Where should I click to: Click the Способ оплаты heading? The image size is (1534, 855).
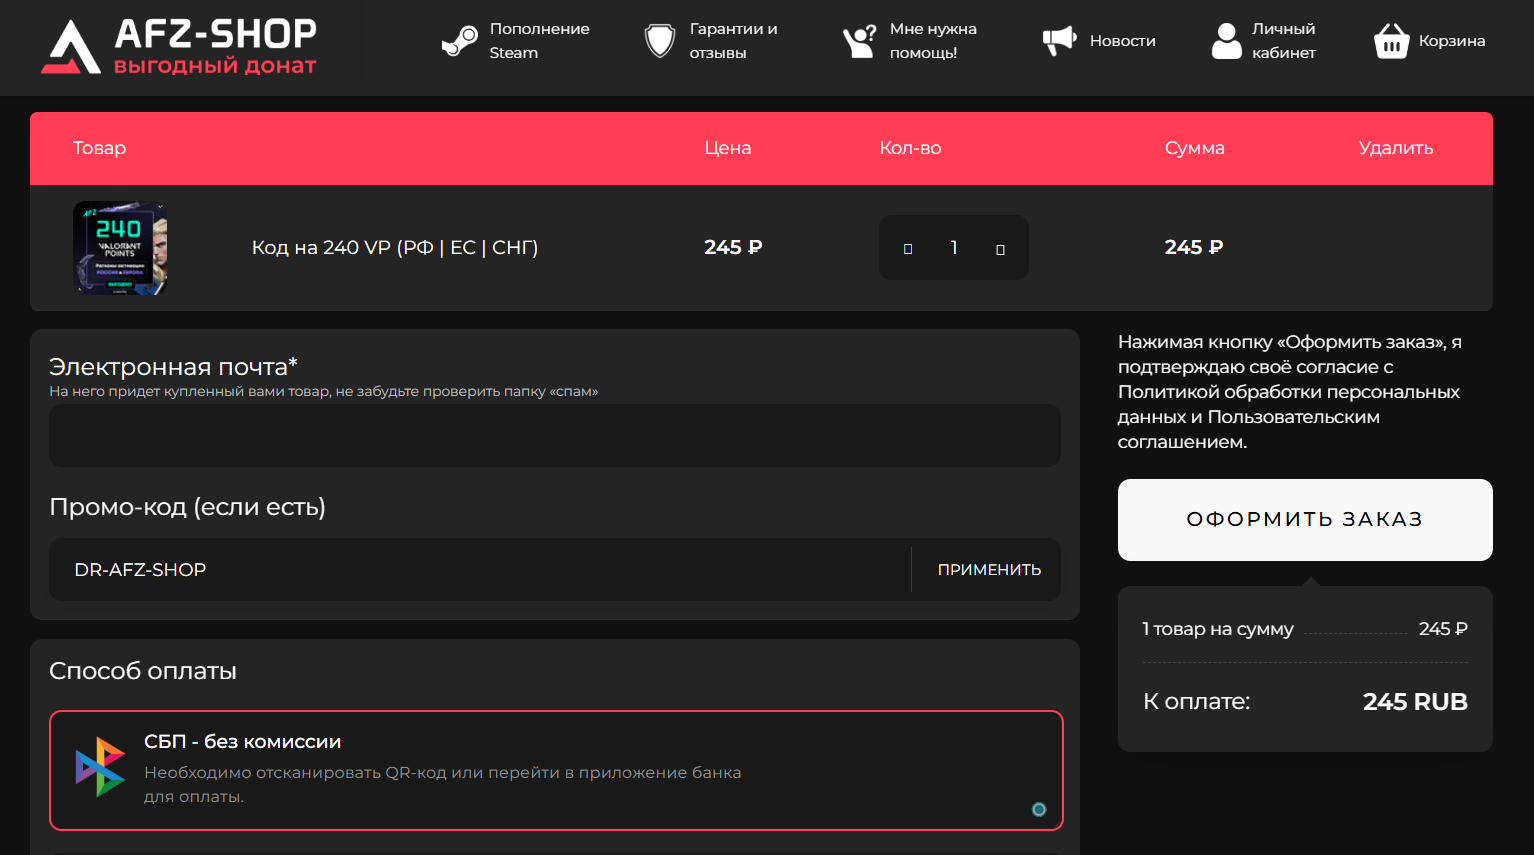coord(143,671)
